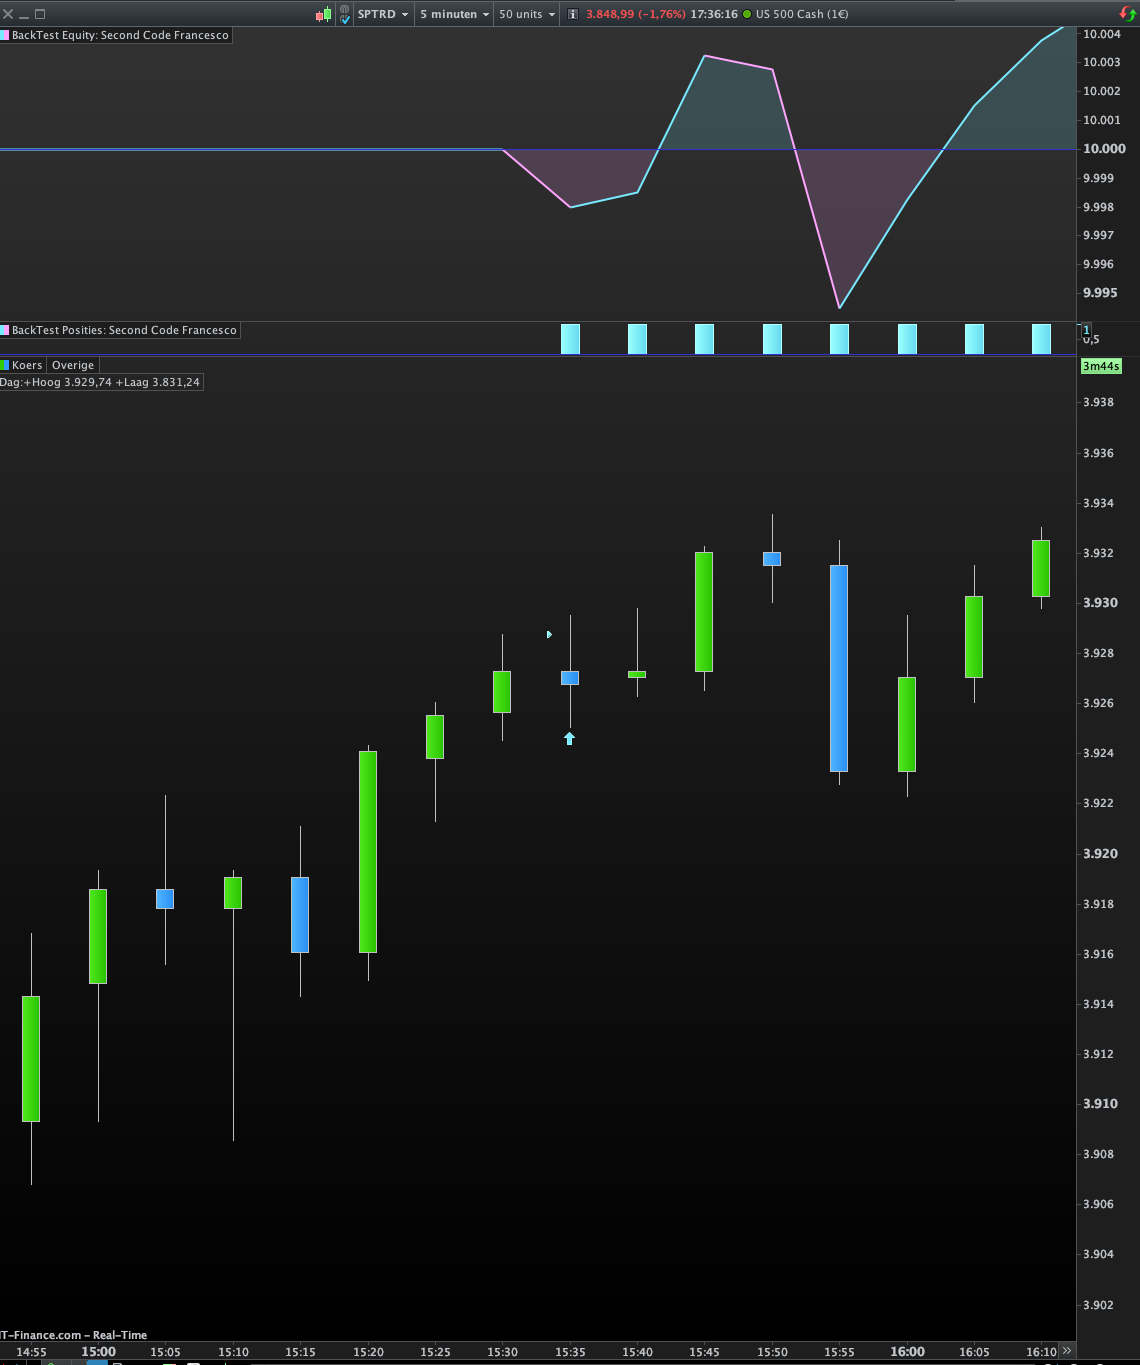Viewport: 1140px width, 1365px height.
Task: Click the green candle at 15:45
Action: tap(704, 611)
